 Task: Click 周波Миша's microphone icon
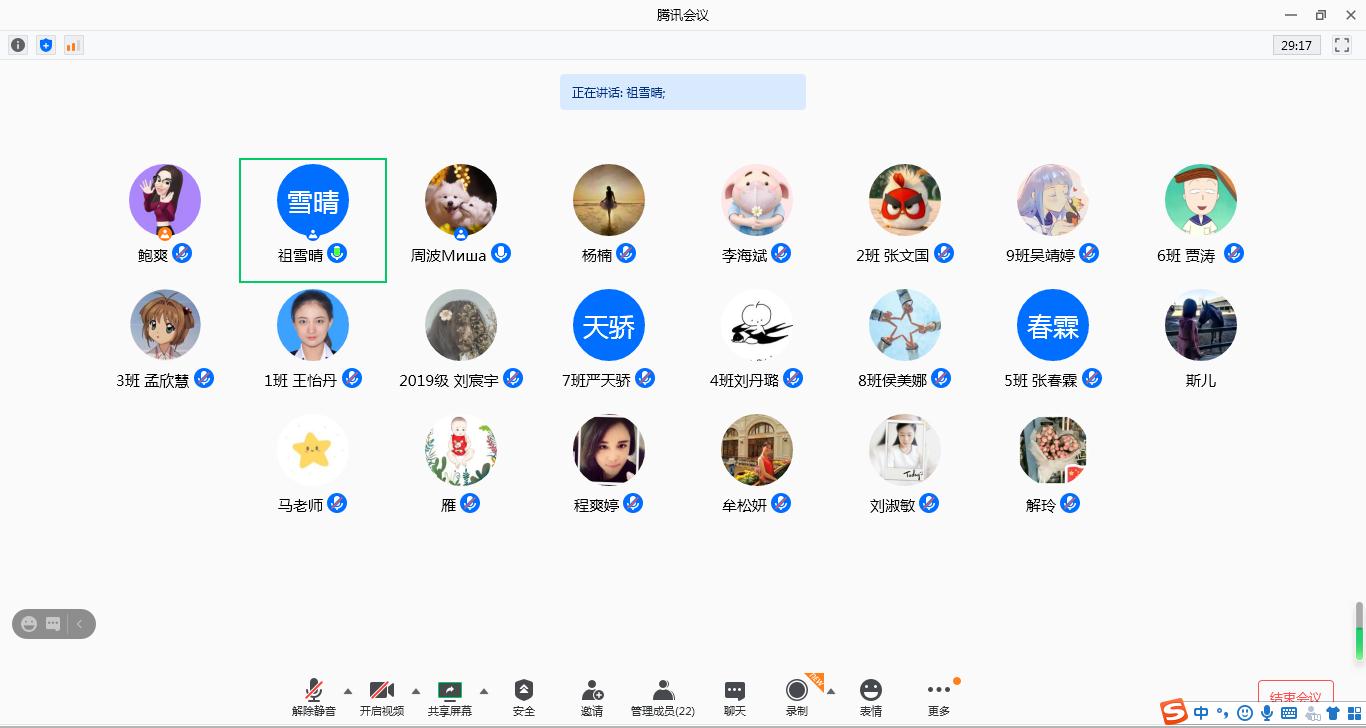tap(501, 254)
